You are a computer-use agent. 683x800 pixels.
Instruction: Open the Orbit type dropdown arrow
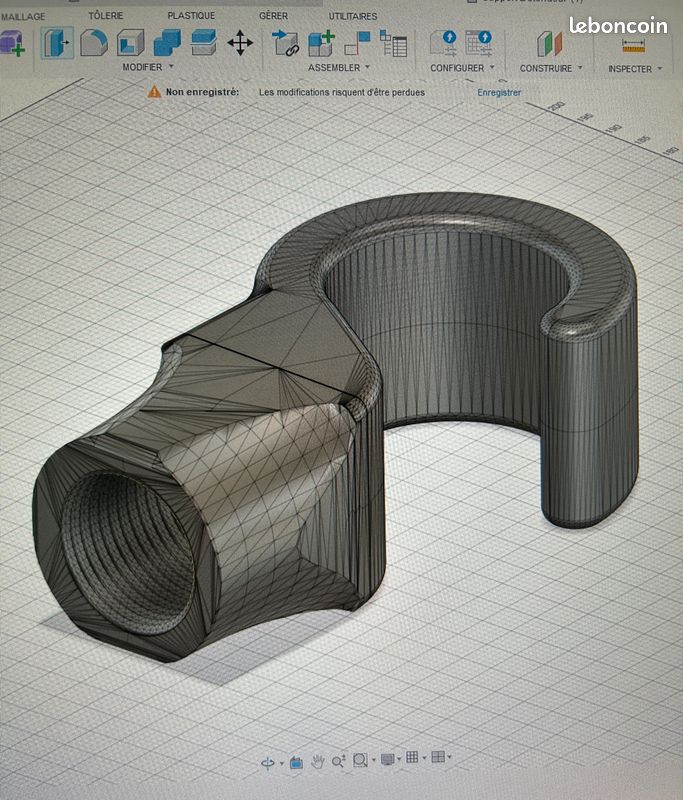[x=282, y=763]
